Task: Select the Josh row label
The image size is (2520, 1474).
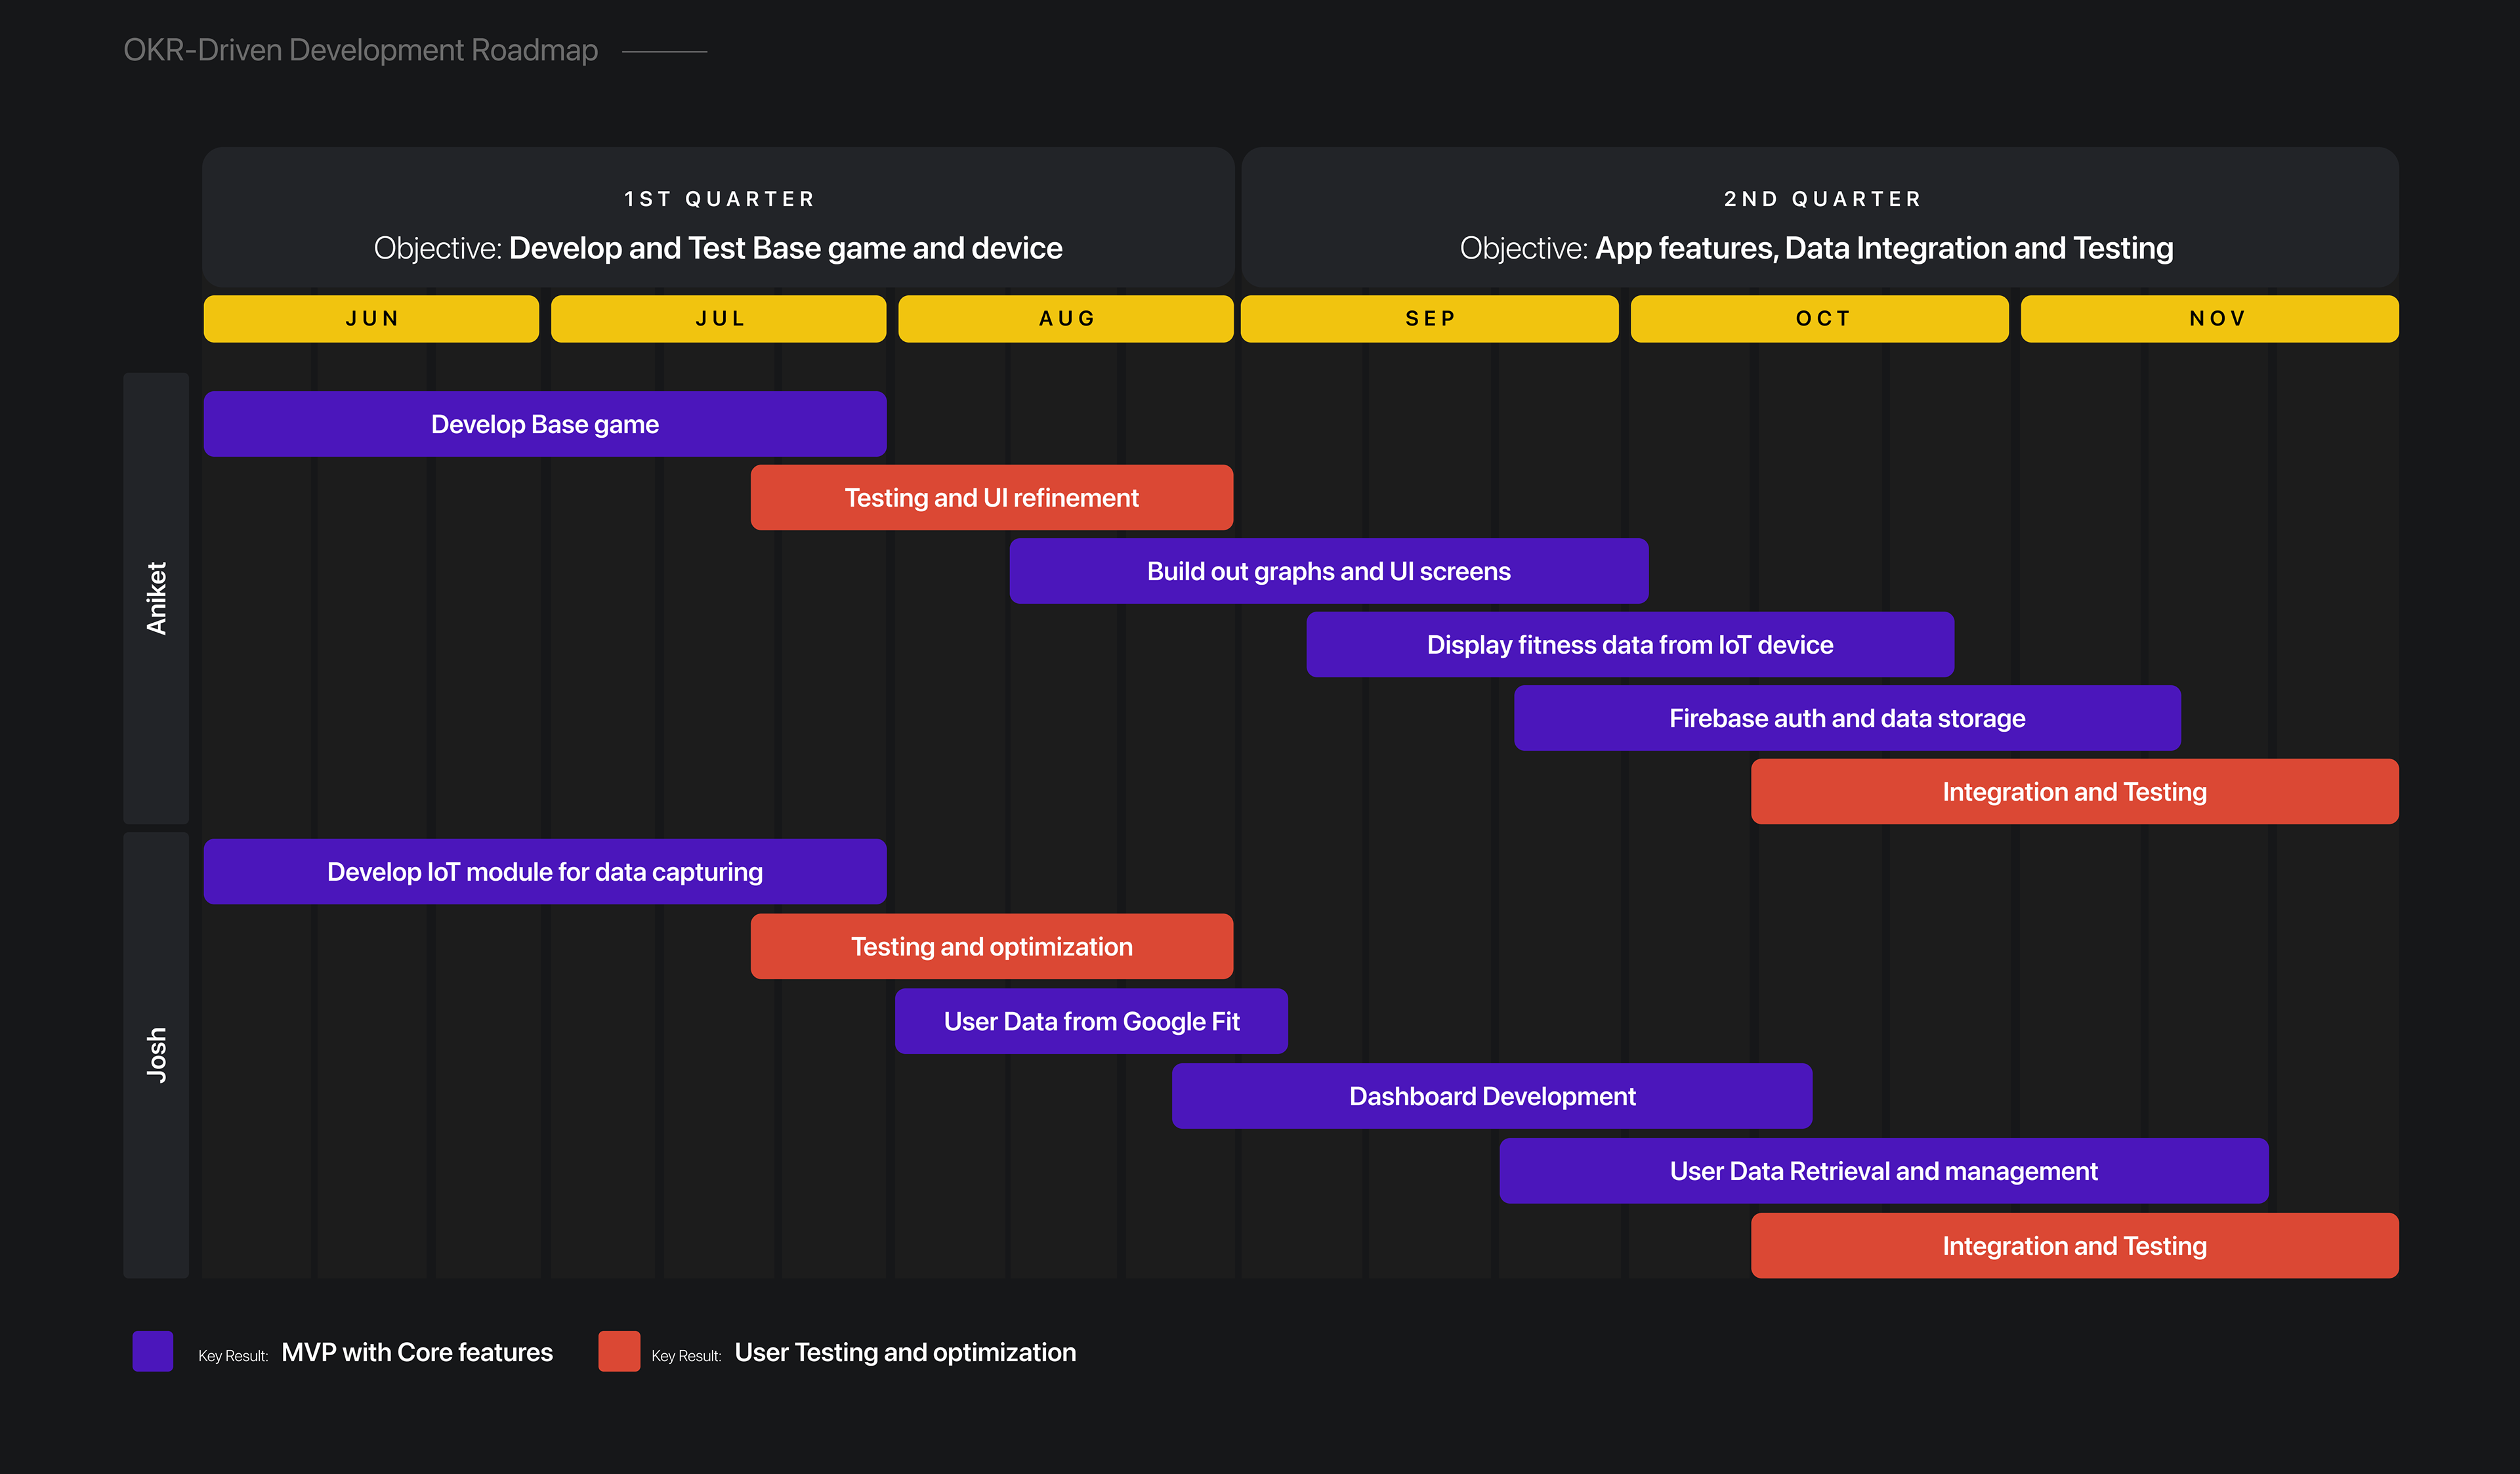Action: [156, 1054]
